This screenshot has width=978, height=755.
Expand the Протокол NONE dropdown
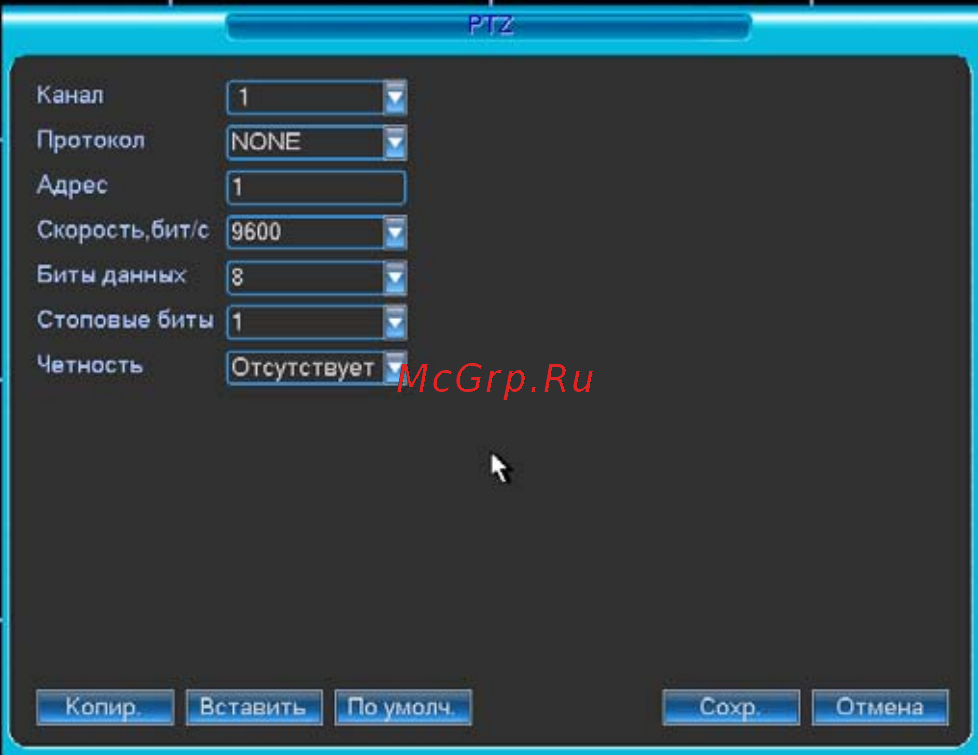coord(317,142)
